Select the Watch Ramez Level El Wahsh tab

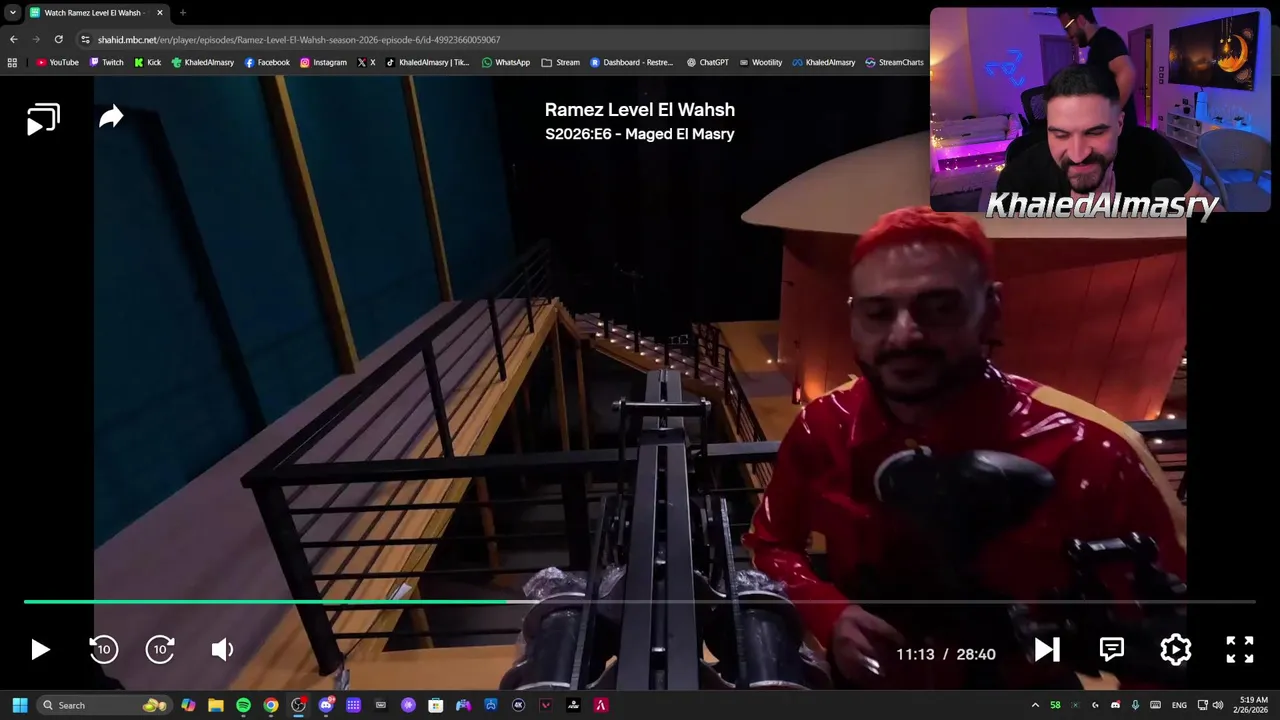(95, 13)
